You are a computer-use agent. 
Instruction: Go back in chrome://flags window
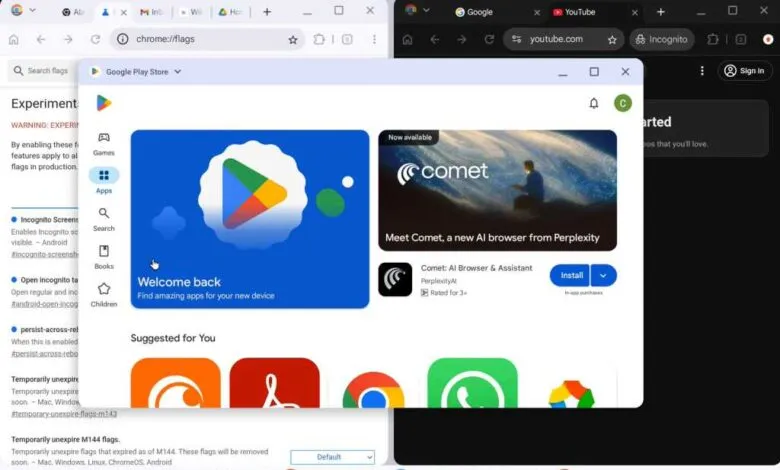pos(41,39)
